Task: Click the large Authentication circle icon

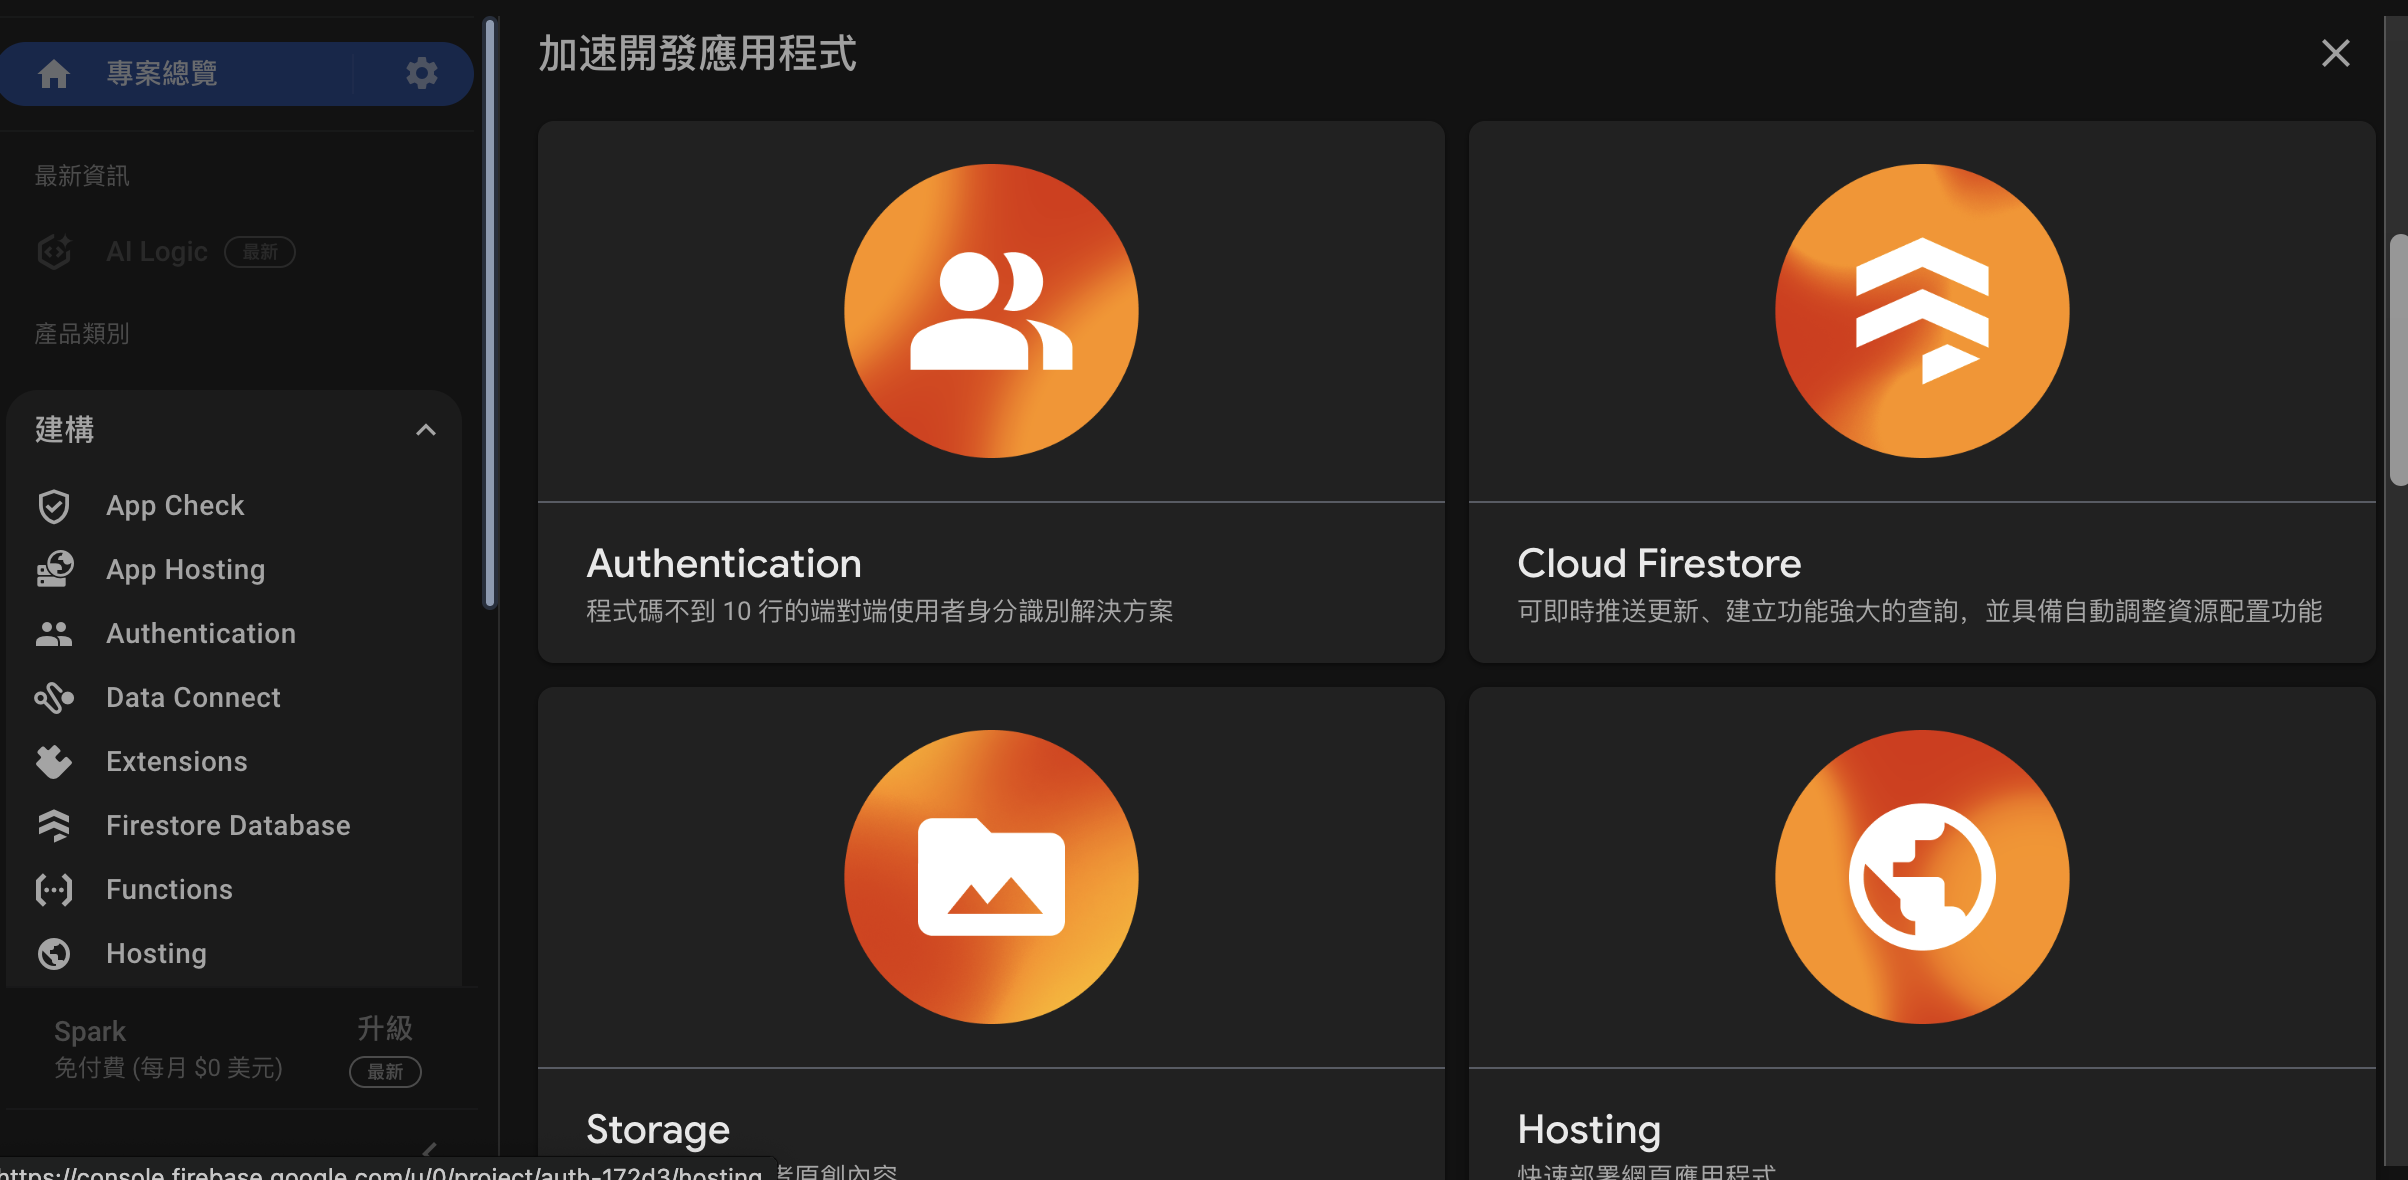Action: 991,311
